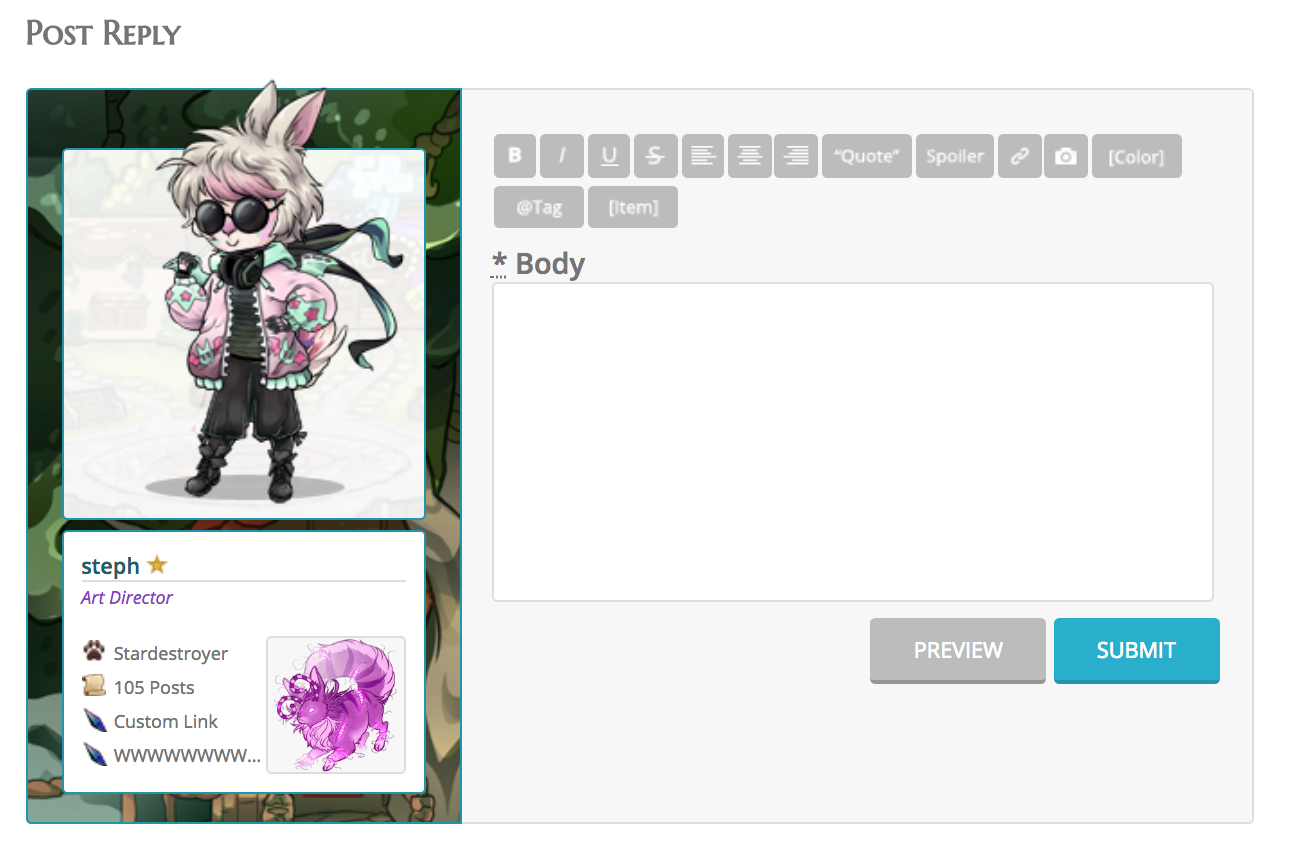This screenshot has height=864, width=1290.
Task: Insert a "Quote" block
Action: tap(867, 156)
